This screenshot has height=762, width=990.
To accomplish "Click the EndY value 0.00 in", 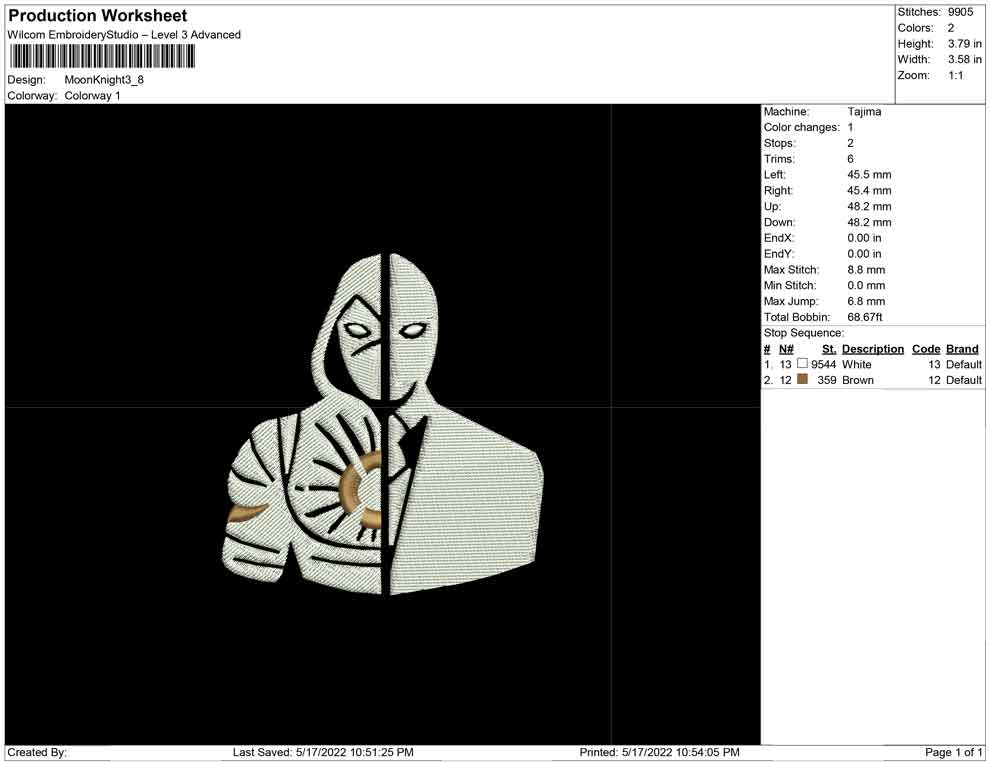I will click(x=864, y=254).
